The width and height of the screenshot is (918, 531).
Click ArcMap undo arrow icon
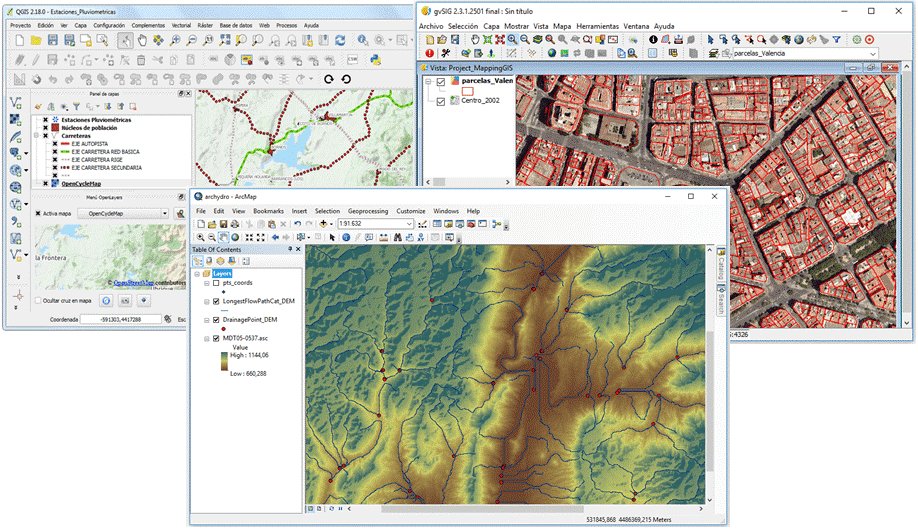(x=297, y=224)
